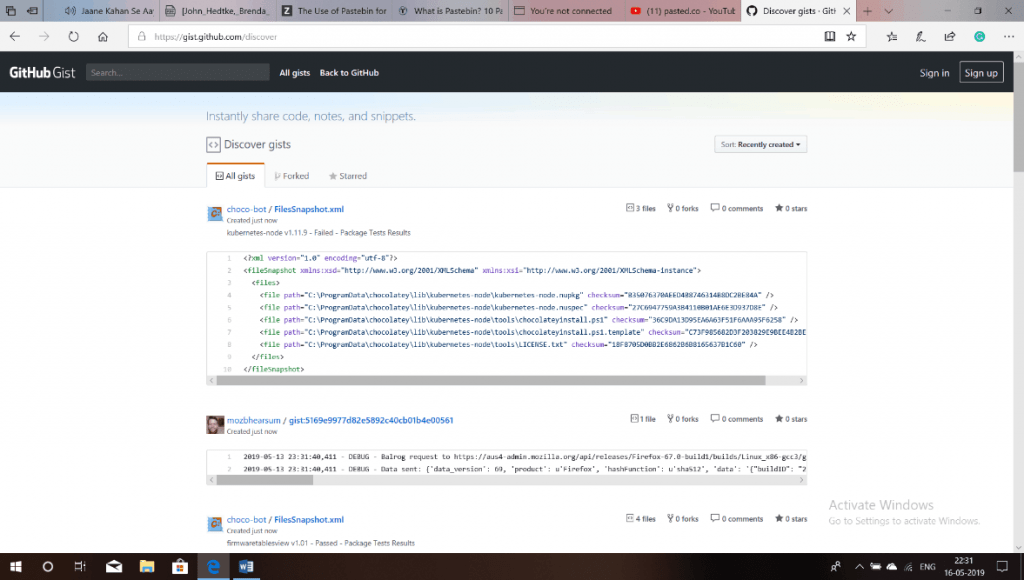Click the gist search input field
The image size is (1024, 580).
pos(176,72)
